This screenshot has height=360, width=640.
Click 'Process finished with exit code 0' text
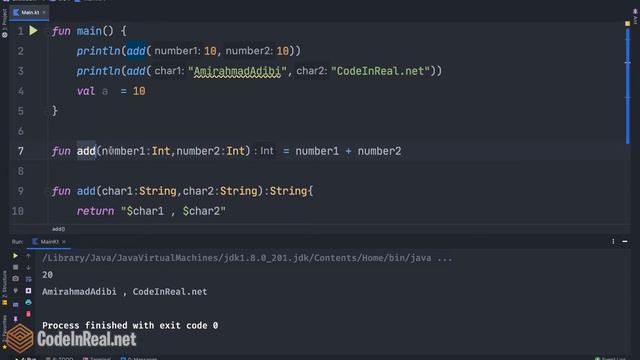(130, 325)
